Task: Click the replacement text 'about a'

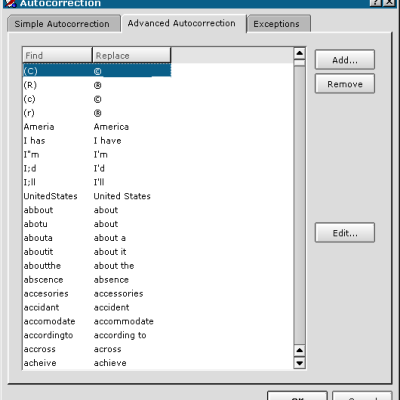Action: (x=110, y=238)
